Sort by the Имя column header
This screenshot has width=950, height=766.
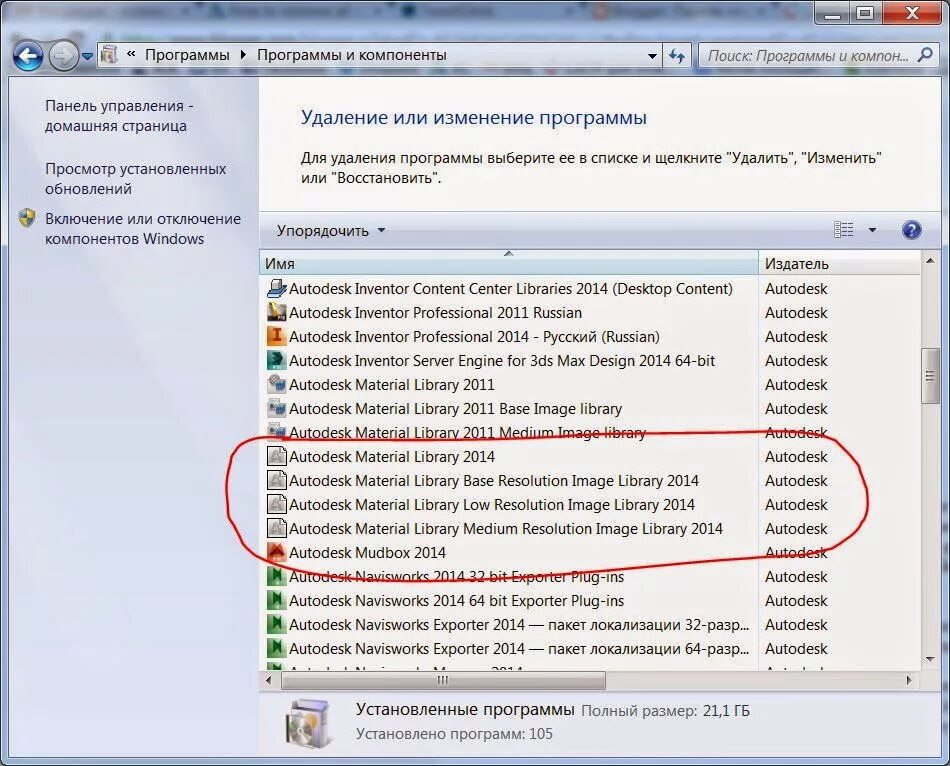509,263
